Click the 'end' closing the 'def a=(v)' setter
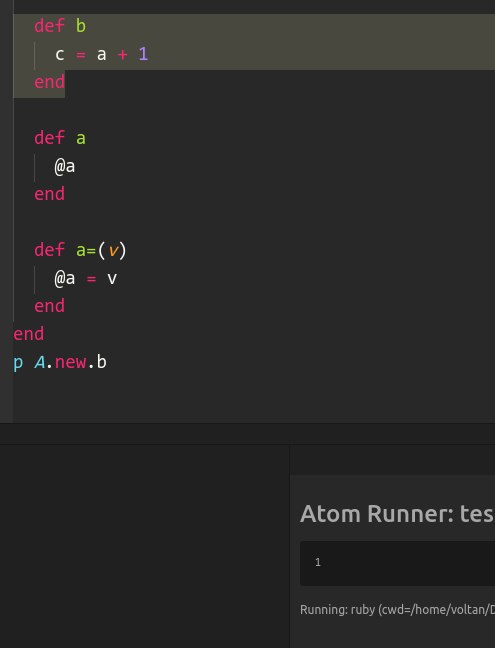Screen dimensions: 495x648 pyautogui.click(x=50, y=306)
